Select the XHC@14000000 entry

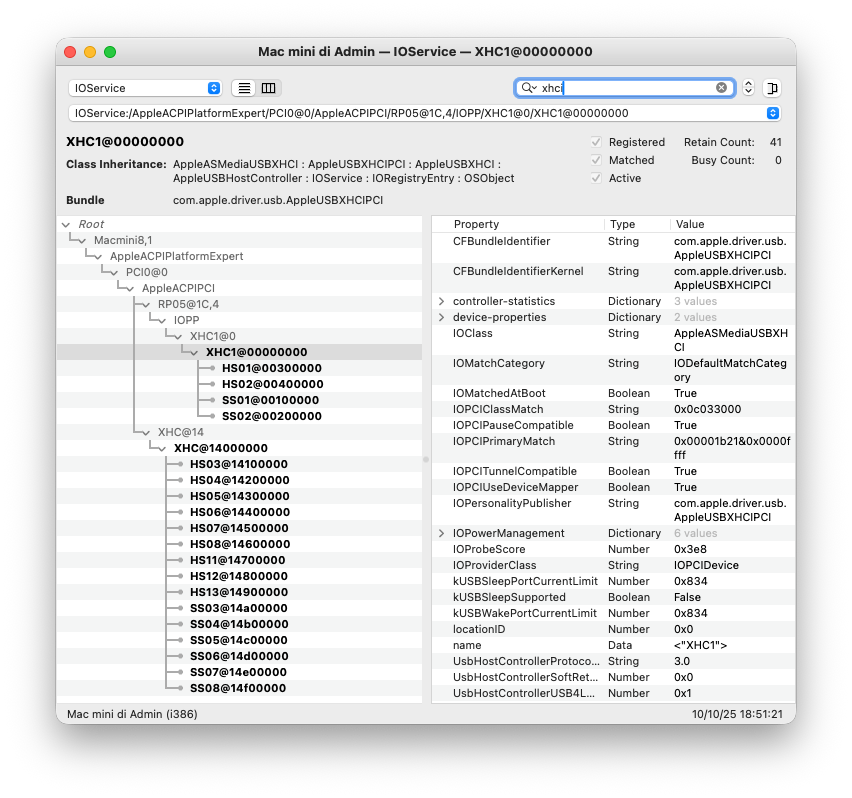221,448
